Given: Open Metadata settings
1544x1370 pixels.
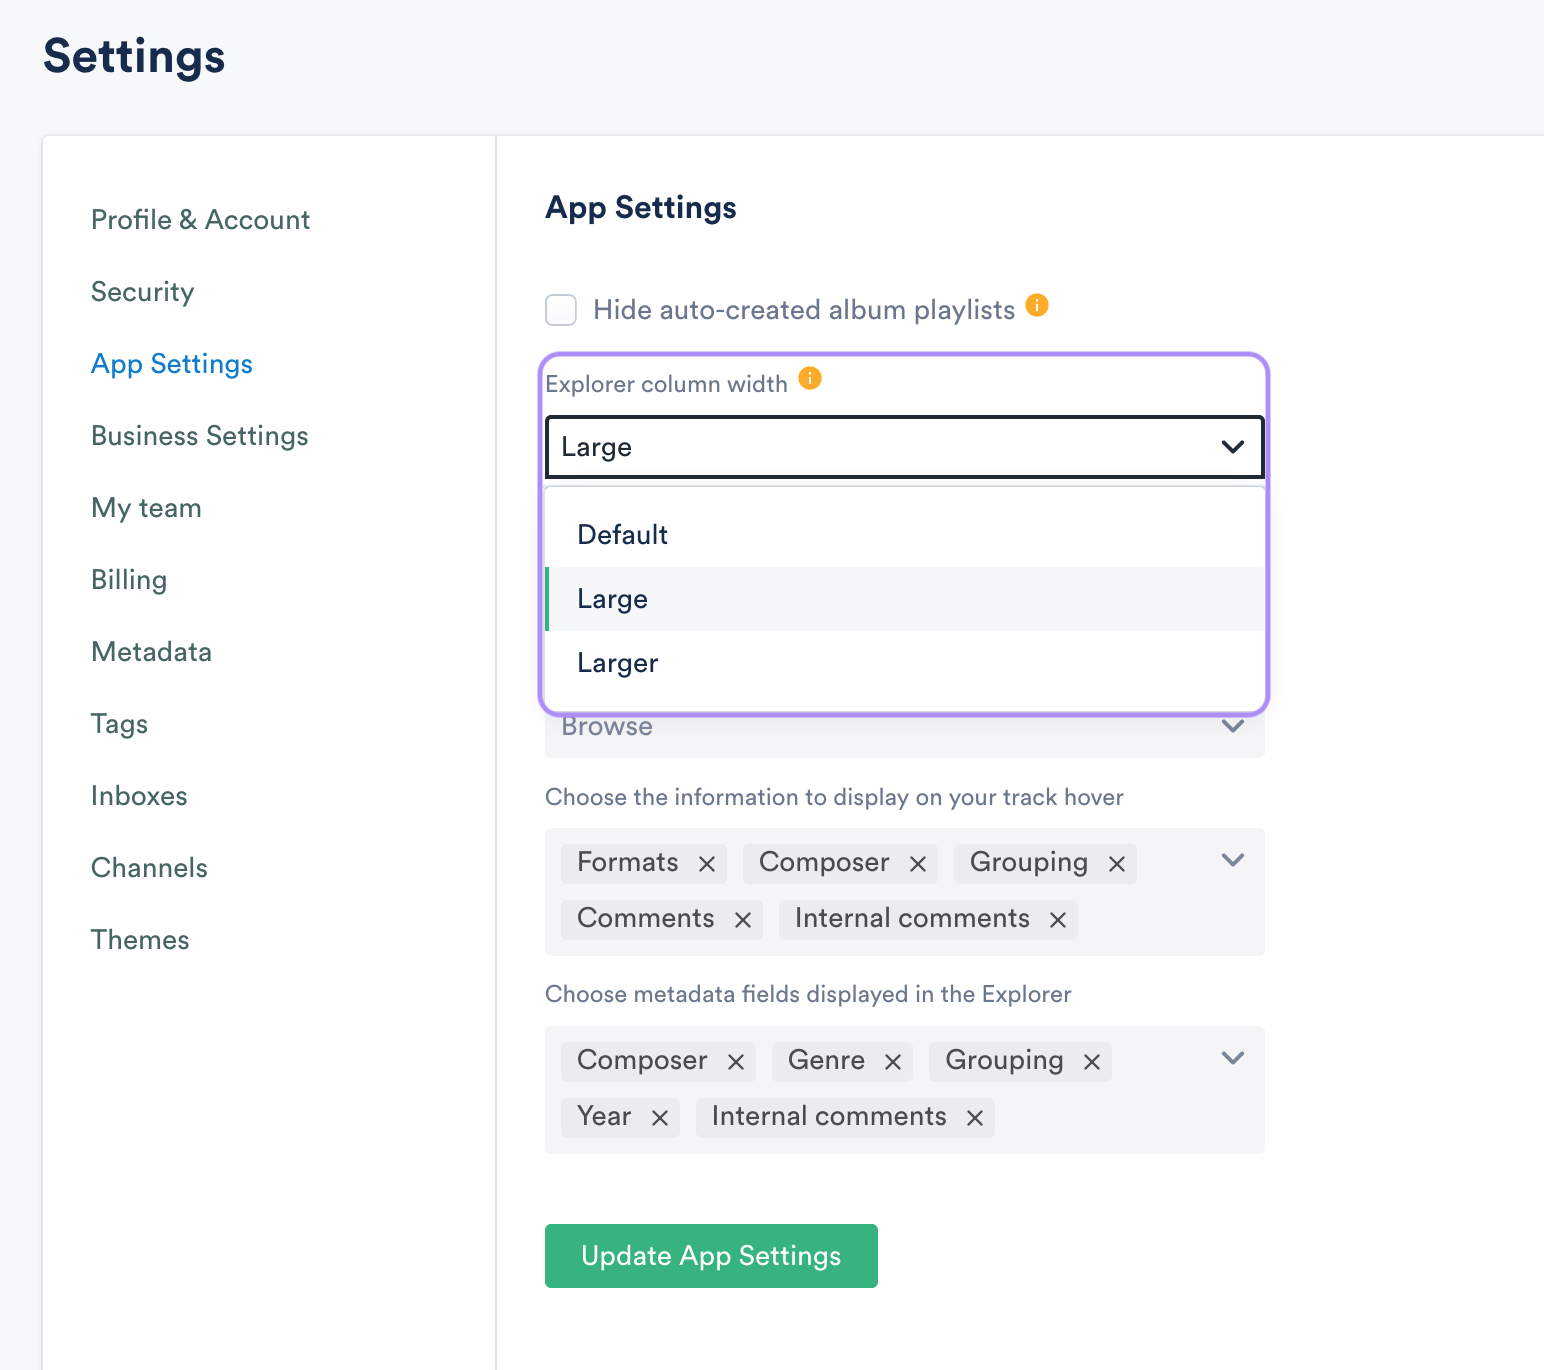Looking at the screenshot, I should pos(151,652).
